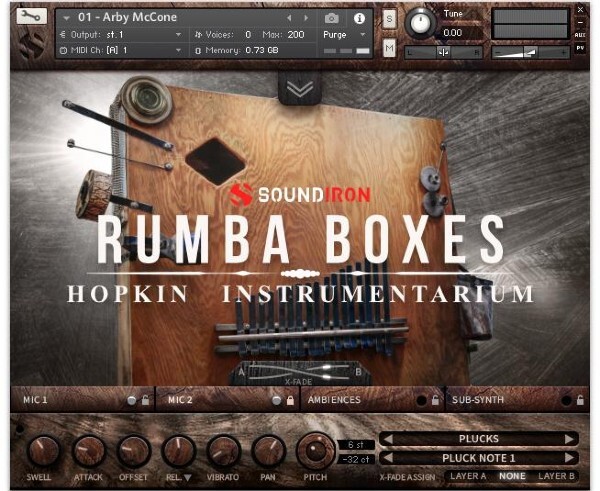The width and height of the screenshot is (600, 491).
Task: Go to previous sound left of PLUCK NOTE 1
Action: tap(388, 458)
